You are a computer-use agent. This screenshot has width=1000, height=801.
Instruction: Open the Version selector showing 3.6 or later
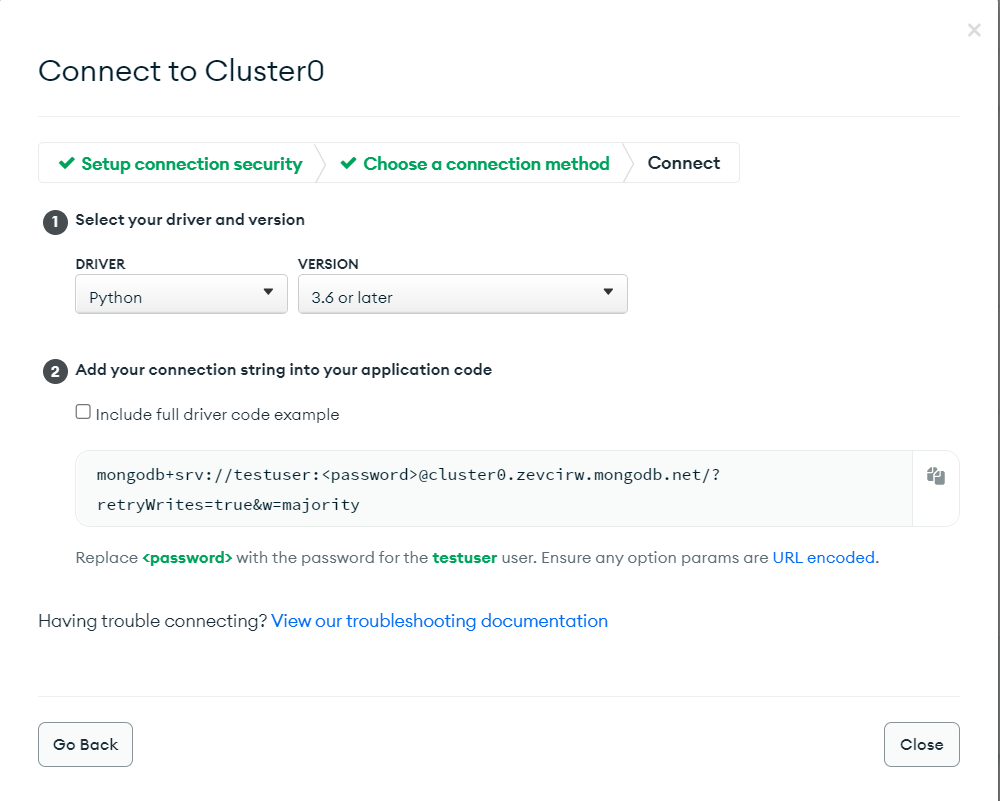pos(462,293)
